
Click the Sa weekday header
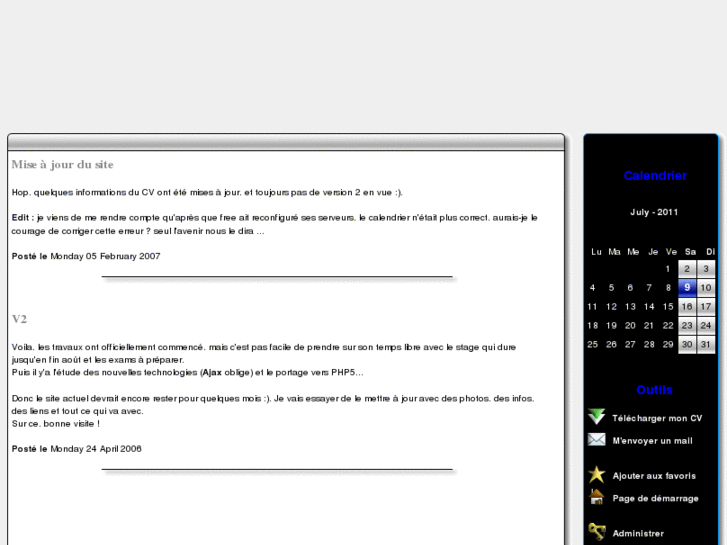tap(690, 252)
